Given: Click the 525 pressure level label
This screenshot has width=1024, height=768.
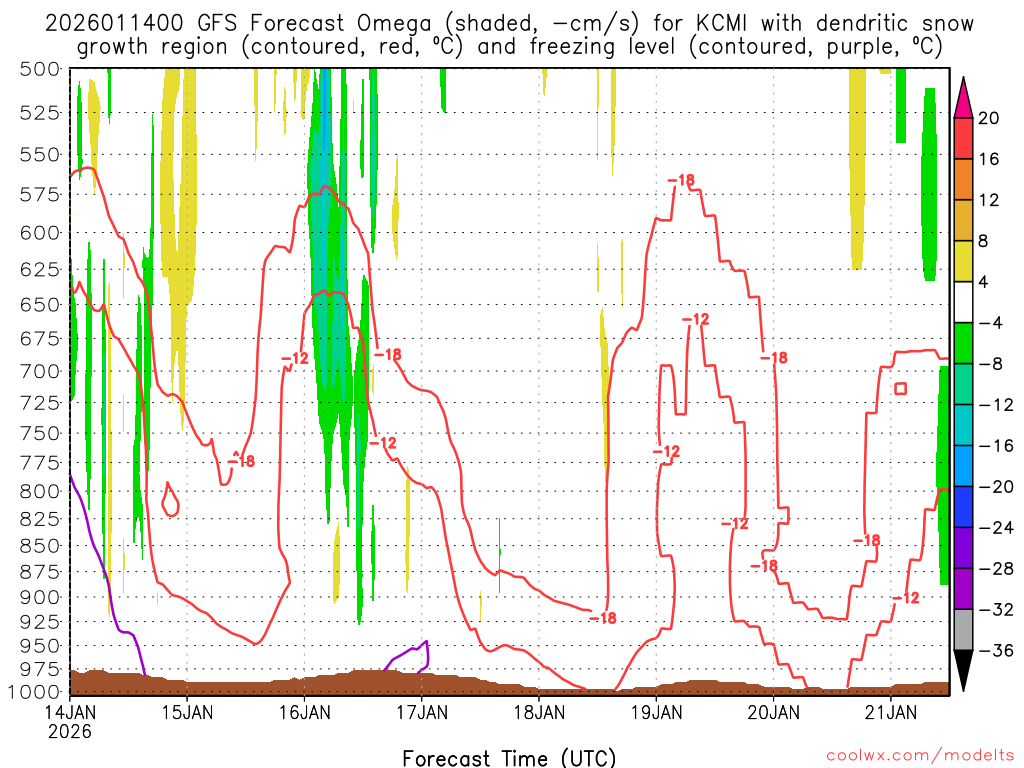Looking at the screenshot, I should [x=40, y=113].
